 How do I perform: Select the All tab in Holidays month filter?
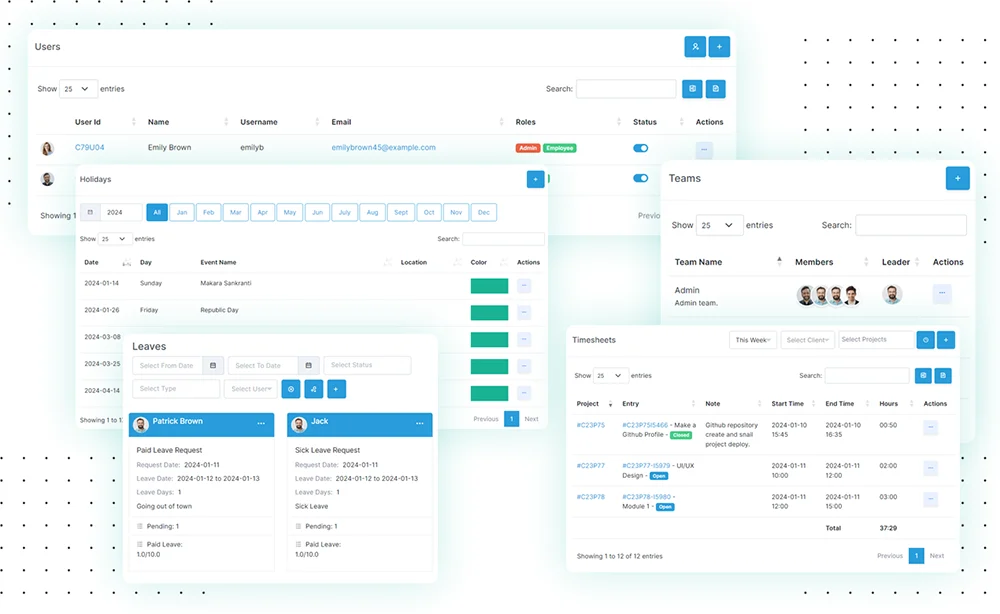pos(157,213)
